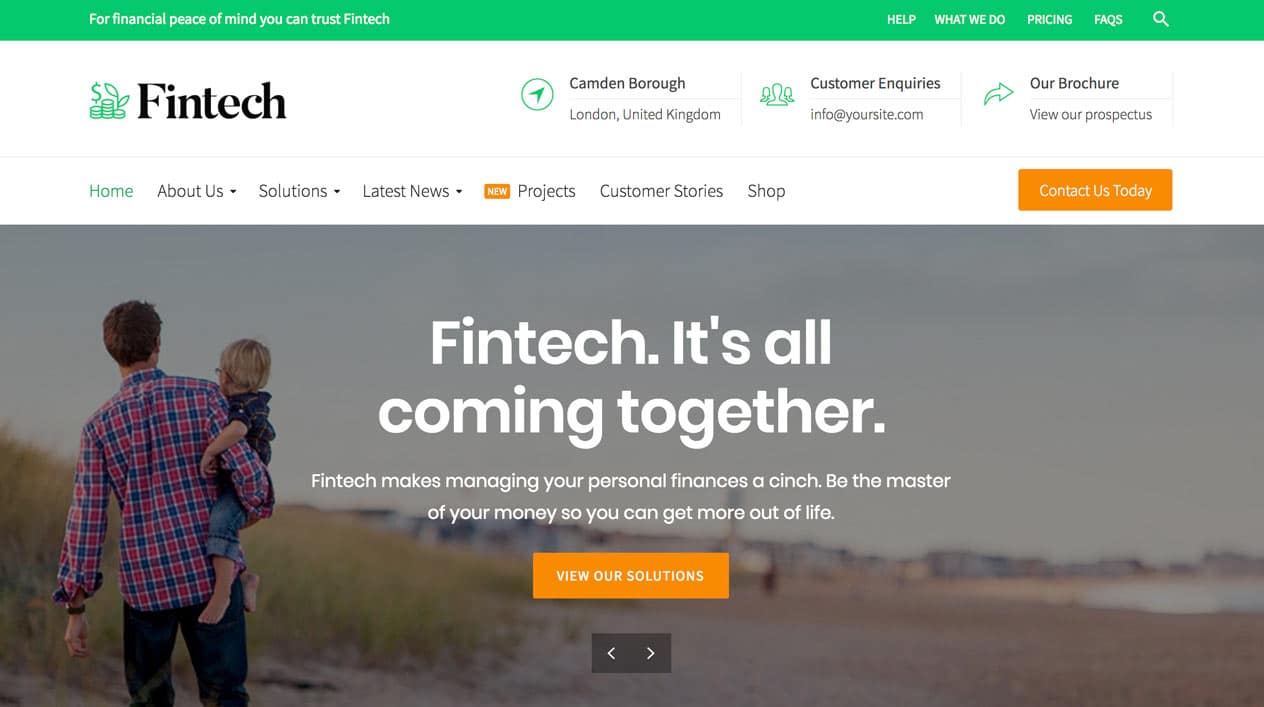
Task: Go to the Shop menu item
Action: (x=766, y=191)
